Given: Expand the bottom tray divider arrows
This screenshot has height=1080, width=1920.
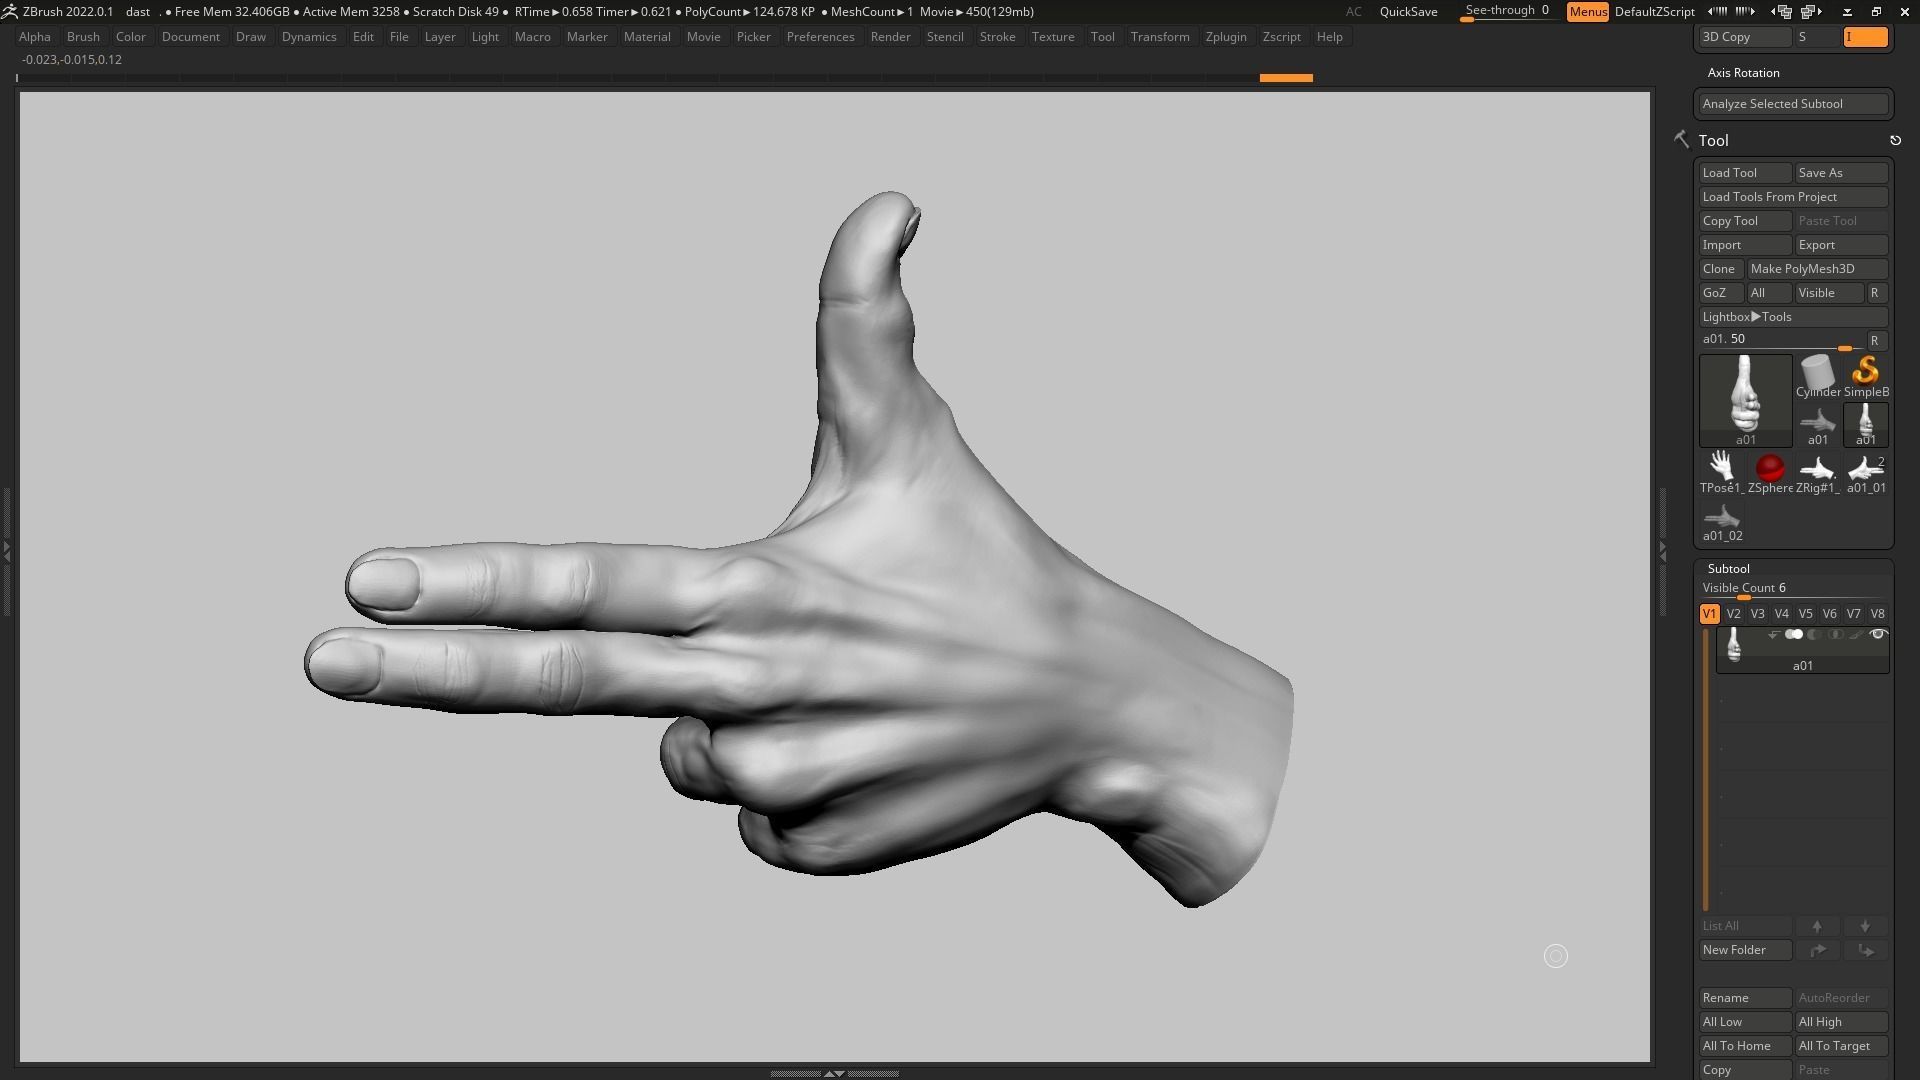Looking at the screenshot, I should 833,1073.
